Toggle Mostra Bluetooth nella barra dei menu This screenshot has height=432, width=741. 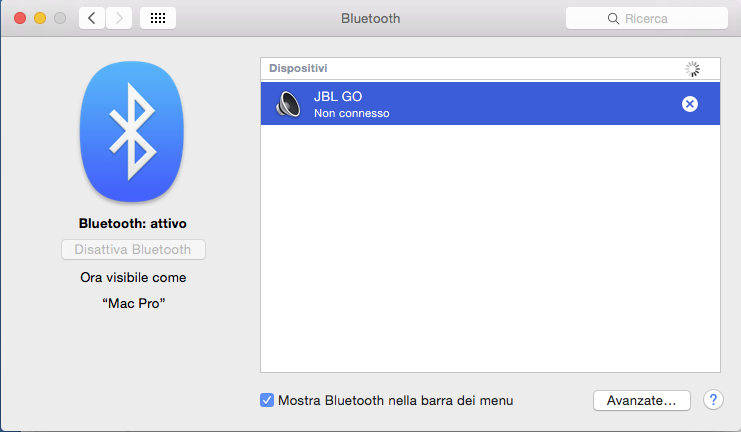tap(267, 400)
